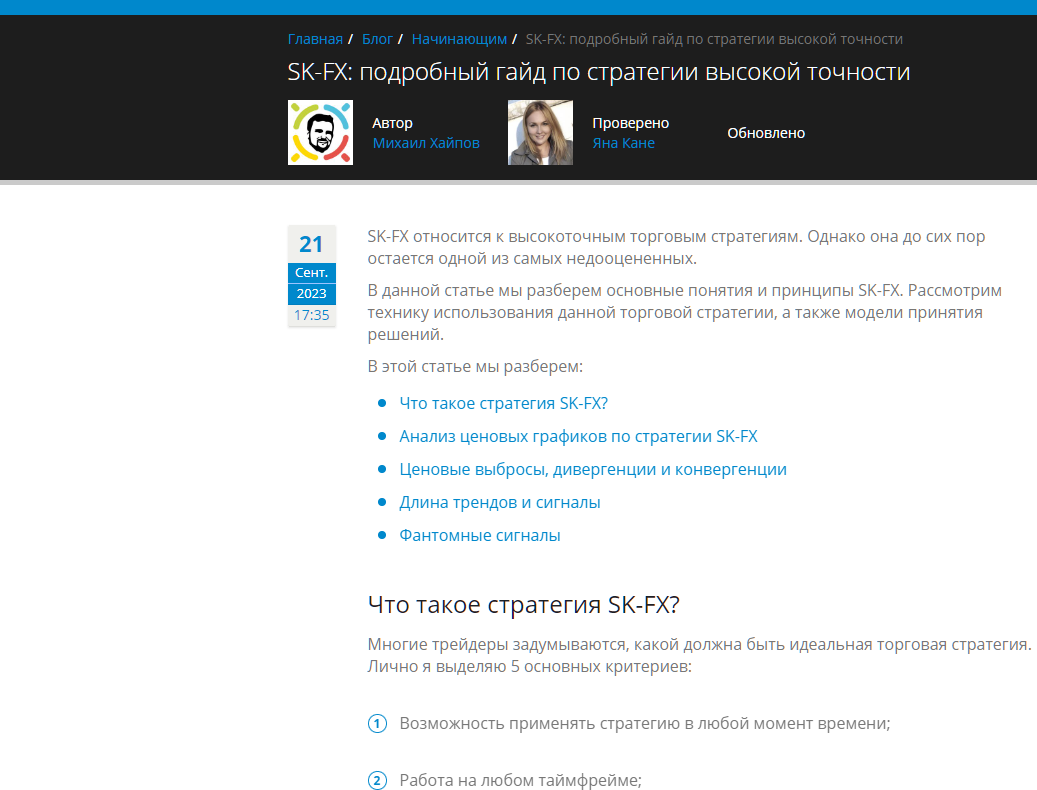1037x790 pixels.
Task: Open the Главная breadcrumb link
Action: tap(315, 39)
